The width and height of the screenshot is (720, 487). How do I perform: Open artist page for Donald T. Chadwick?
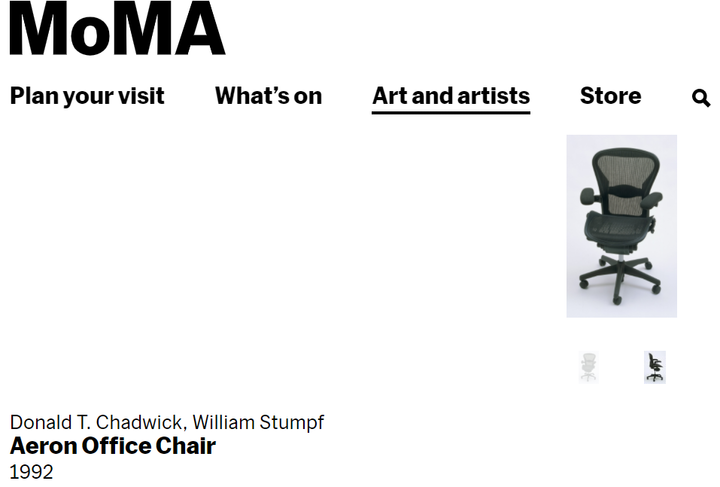click(x=96, y=422)
